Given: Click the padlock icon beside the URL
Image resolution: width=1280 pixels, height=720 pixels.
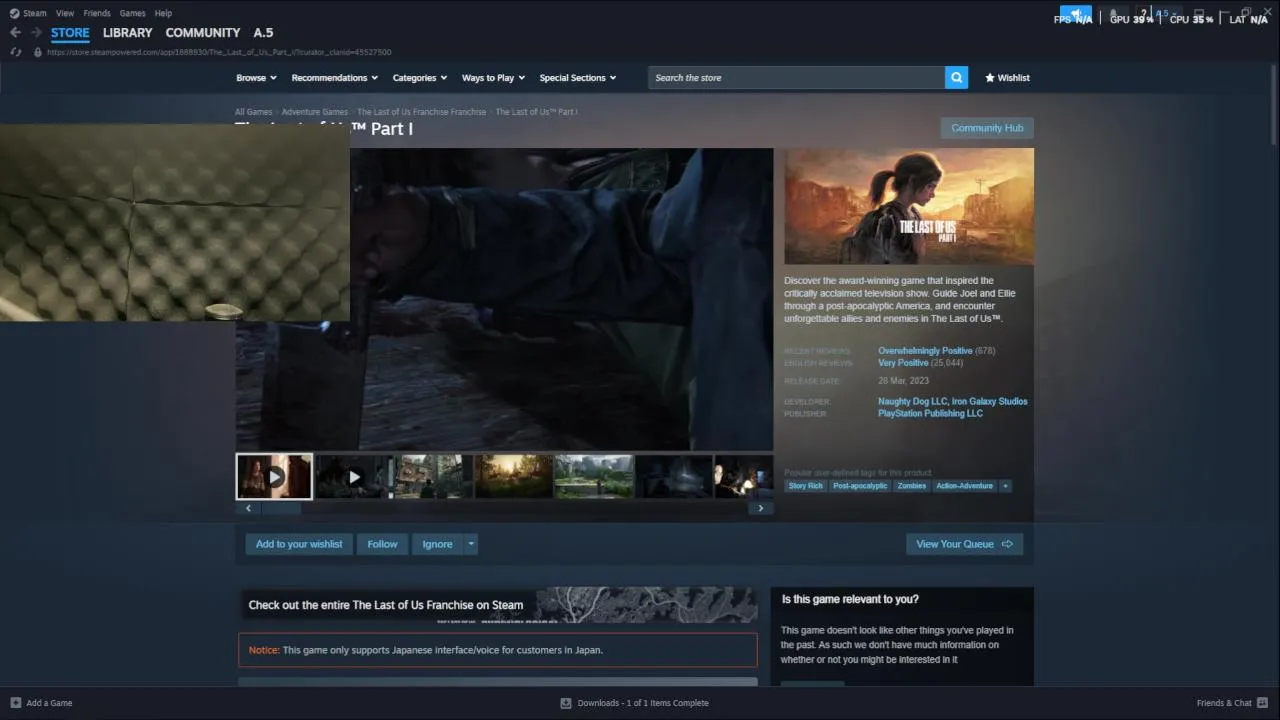Looking at the screenshot, I should (x=38, y=52).
